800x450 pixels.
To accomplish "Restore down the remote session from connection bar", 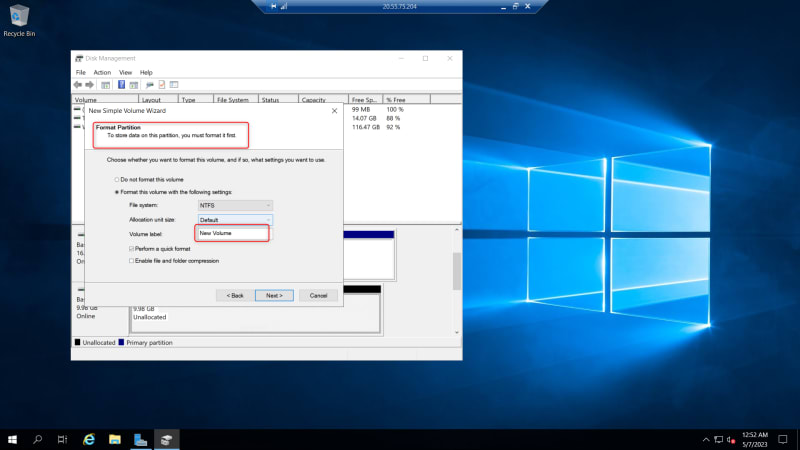I will [x=515, y=6].
